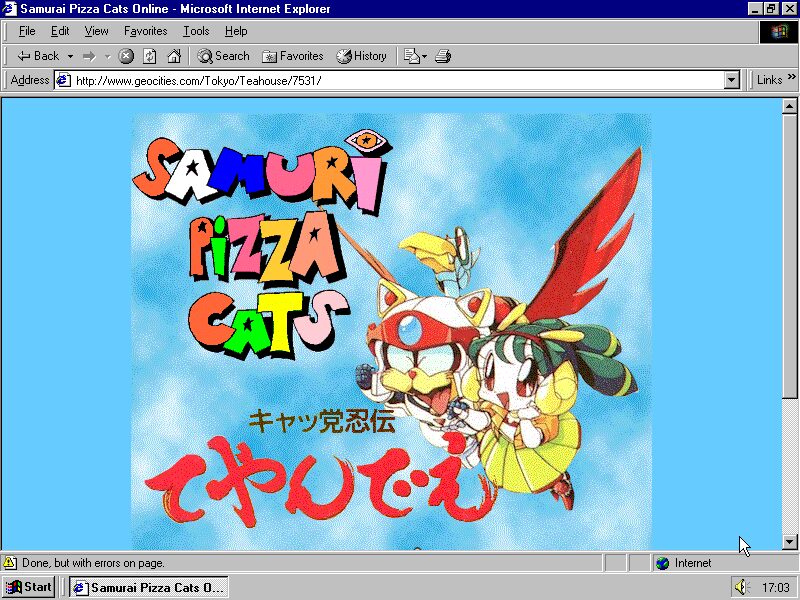Restore down the Internet Explorer window
The height and width of the screenshot is (600, 800).
point(771,9)
